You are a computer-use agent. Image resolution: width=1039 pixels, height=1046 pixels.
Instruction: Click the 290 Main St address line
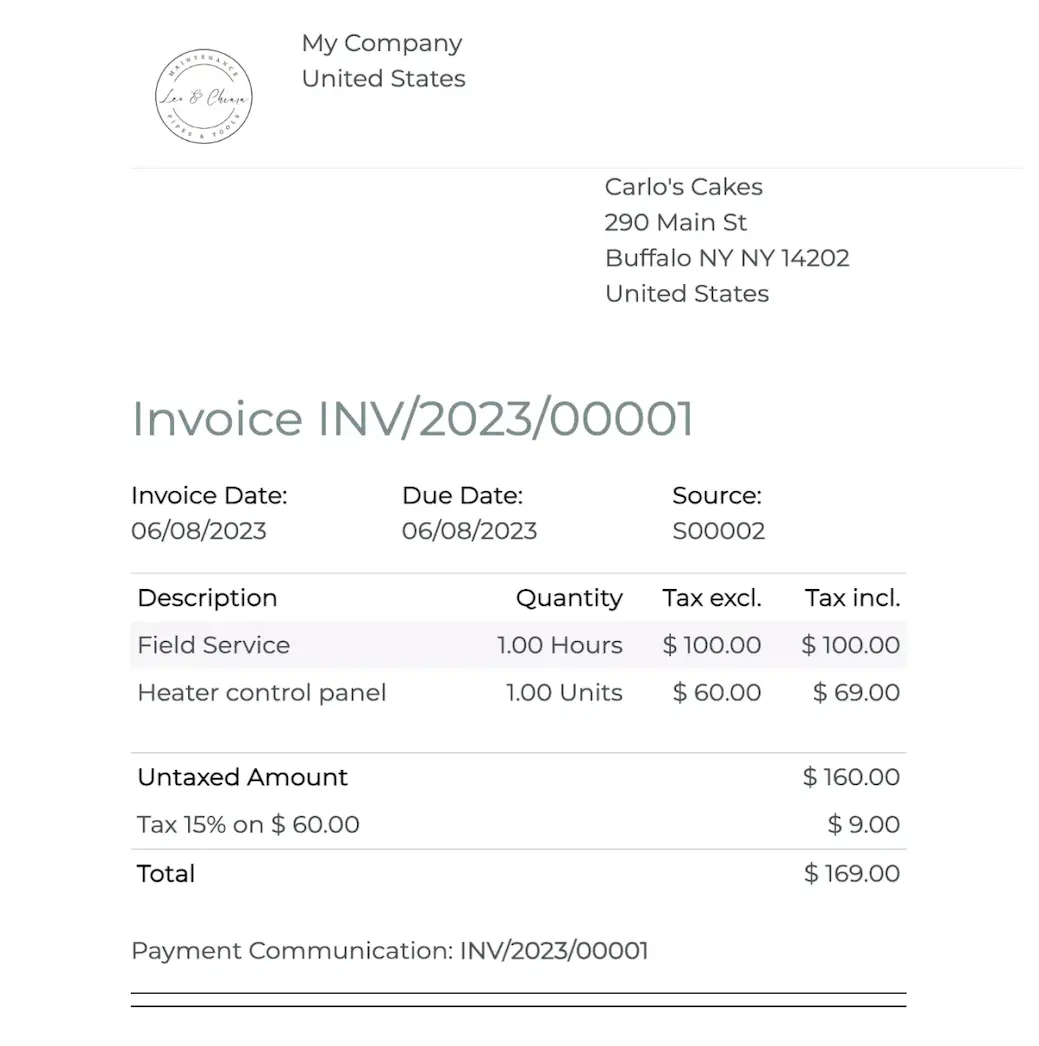click(x=675, y=222)
